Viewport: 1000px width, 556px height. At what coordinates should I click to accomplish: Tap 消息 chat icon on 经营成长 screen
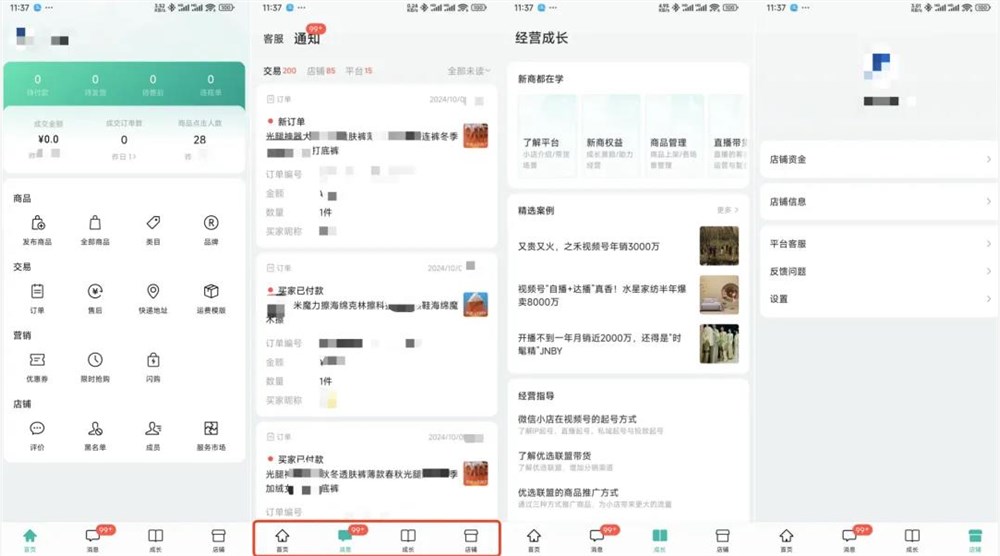click(x=597, y=536)
